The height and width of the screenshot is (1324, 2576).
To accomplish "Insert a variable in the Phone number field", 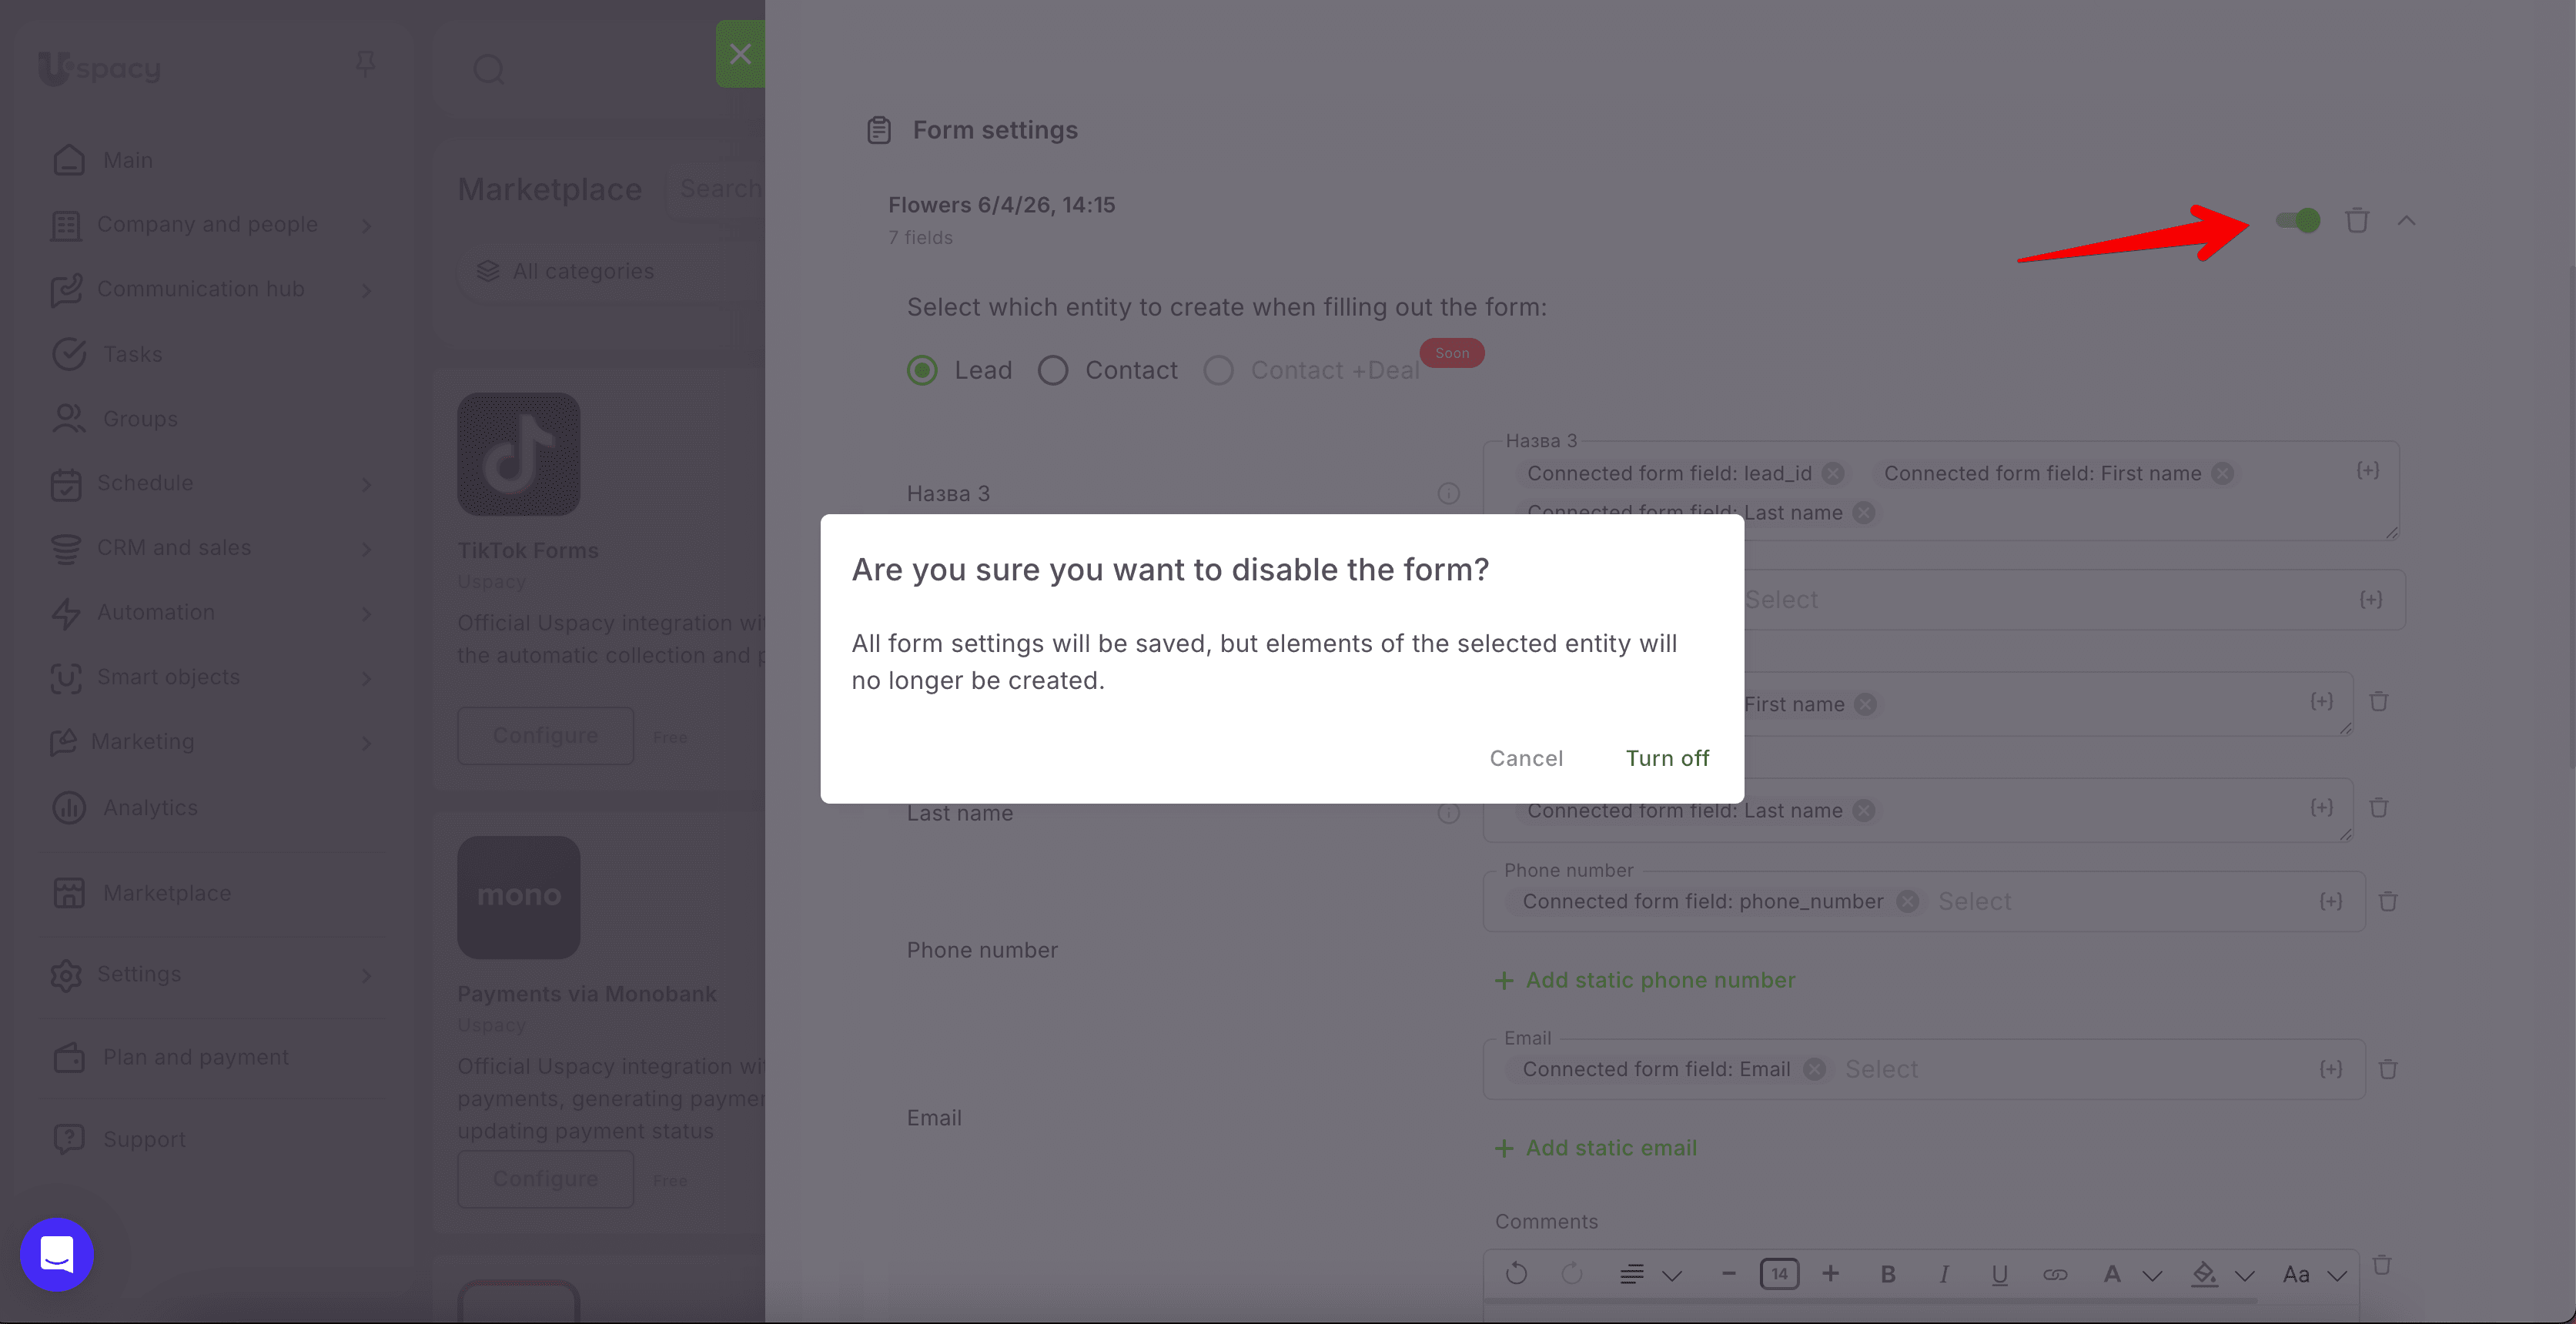I will 2331,901.
